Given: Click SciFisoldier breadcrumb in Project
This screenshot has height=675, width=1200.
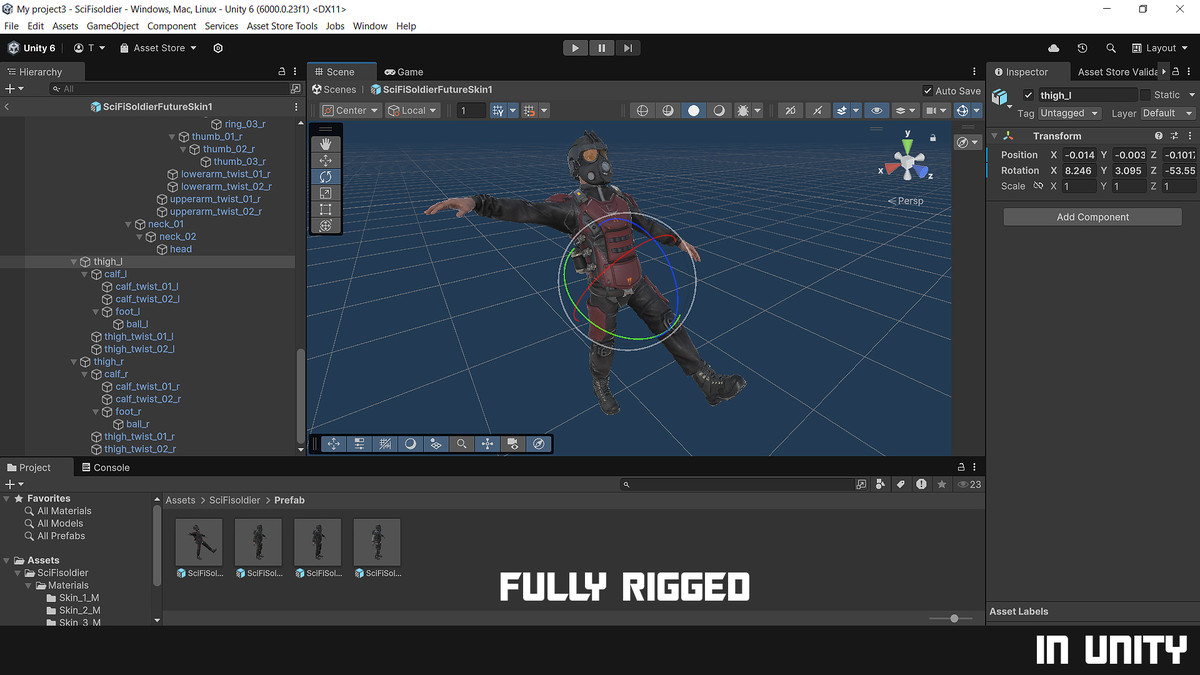Looking at the screenshot, I should (234, 500).
